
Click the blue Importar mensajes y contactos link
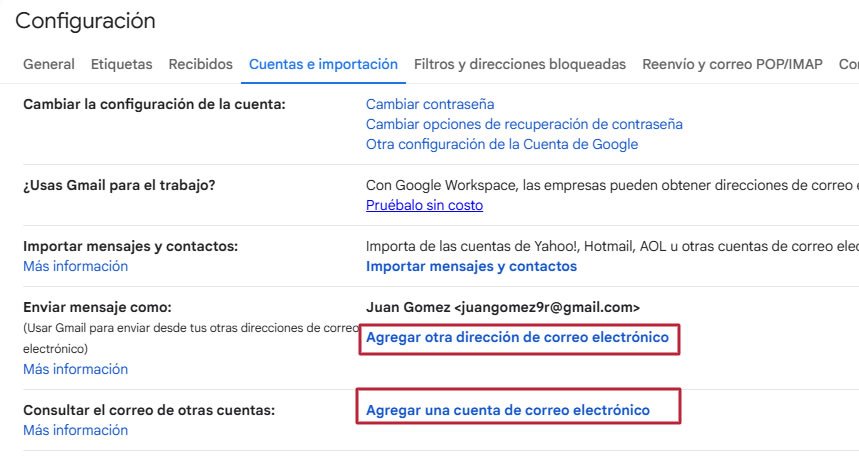(x=471, y=266)
